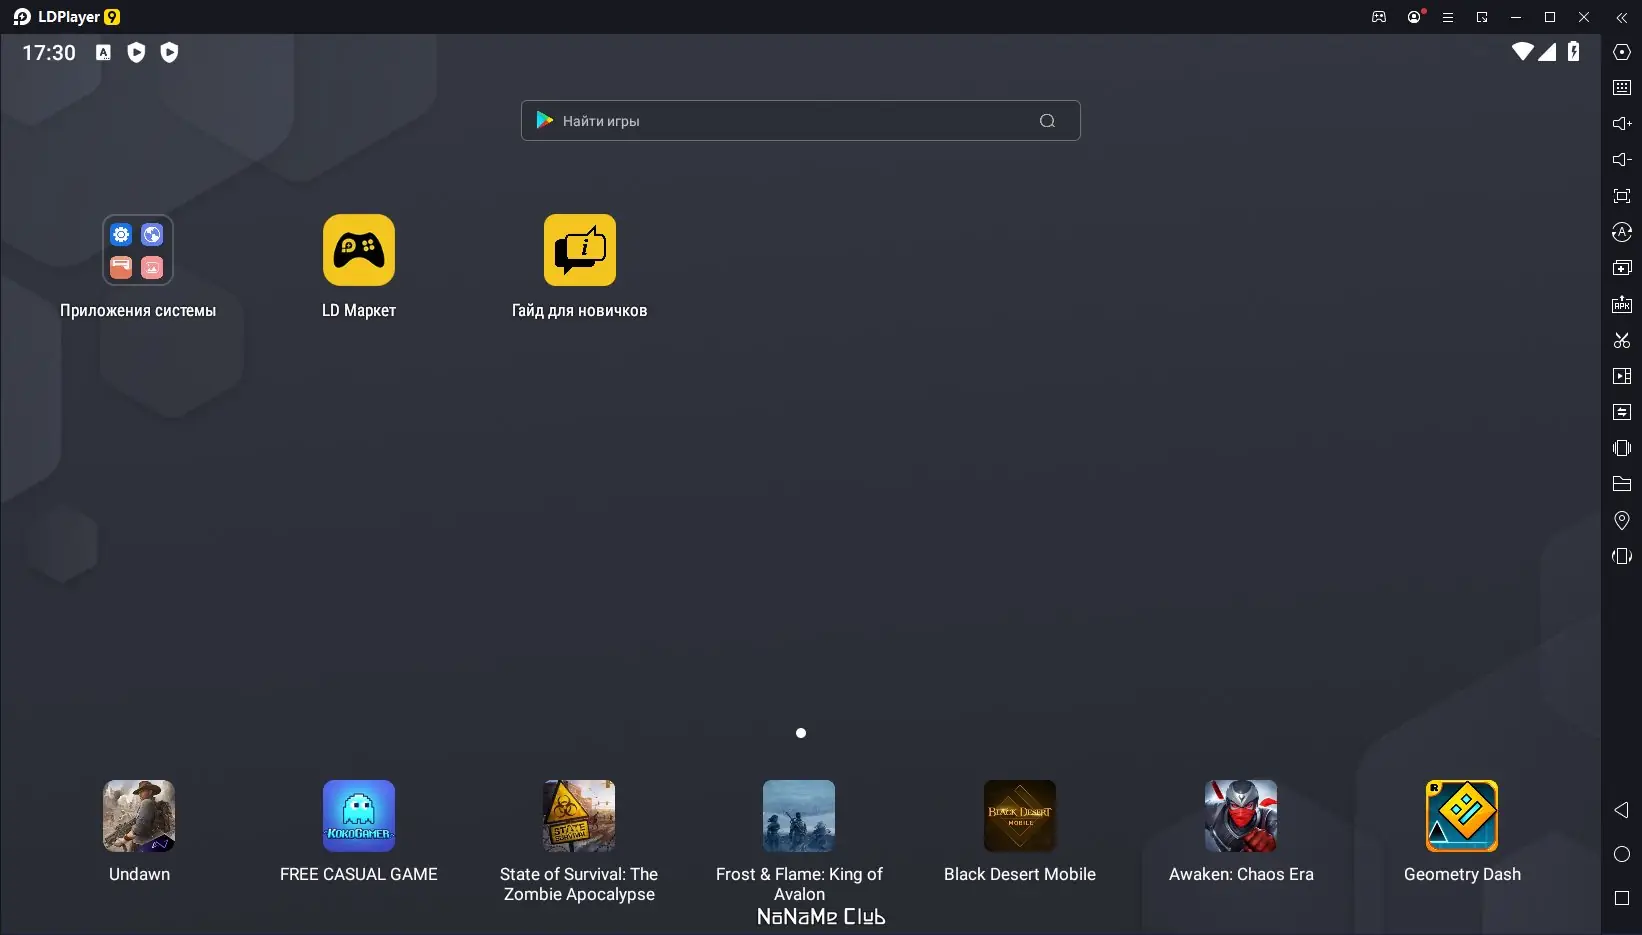Open multi-instance manager plus icon
The image size is (1642, 935).
point(1622,268)
